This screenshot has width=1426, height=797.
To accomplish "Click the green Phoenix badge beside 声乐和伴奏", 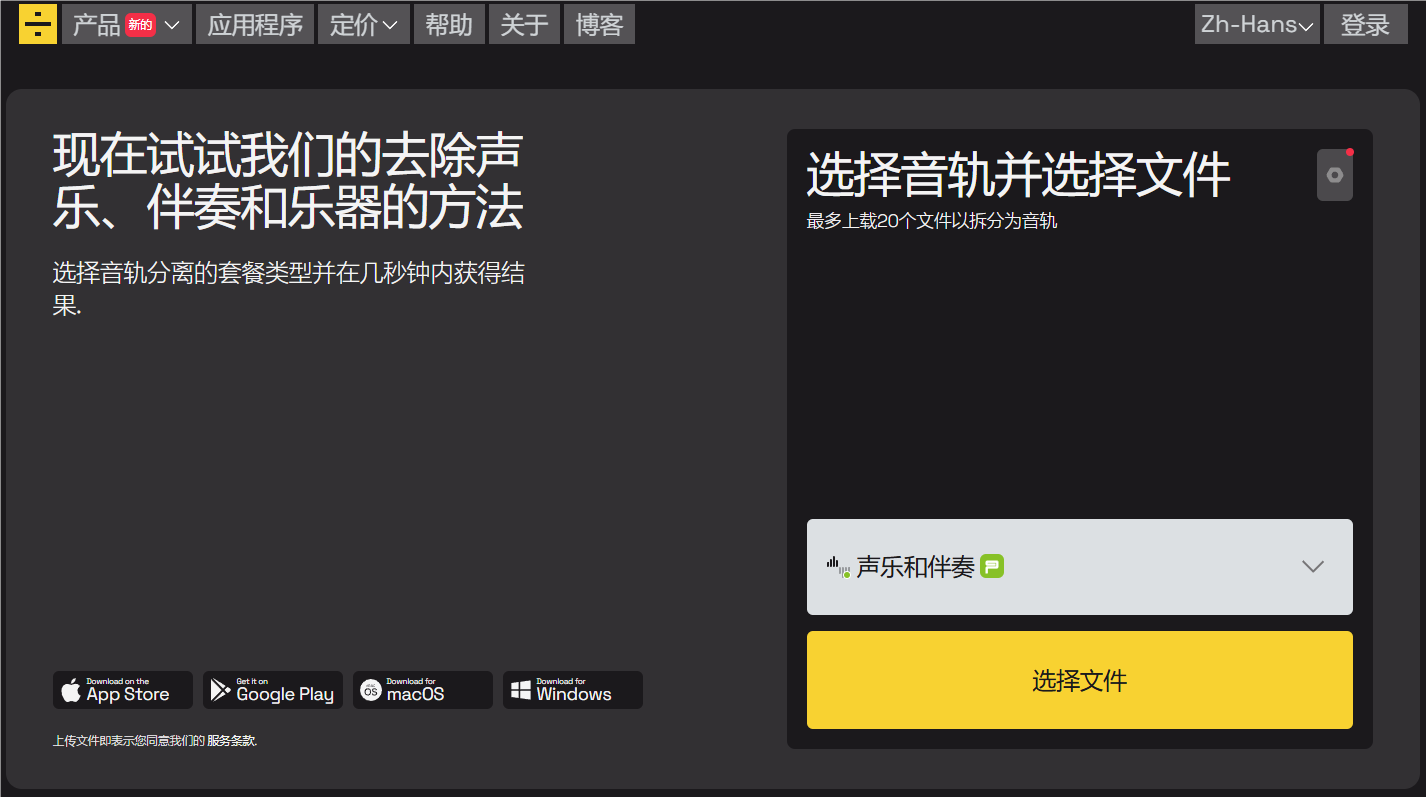I will coord(990,565).
